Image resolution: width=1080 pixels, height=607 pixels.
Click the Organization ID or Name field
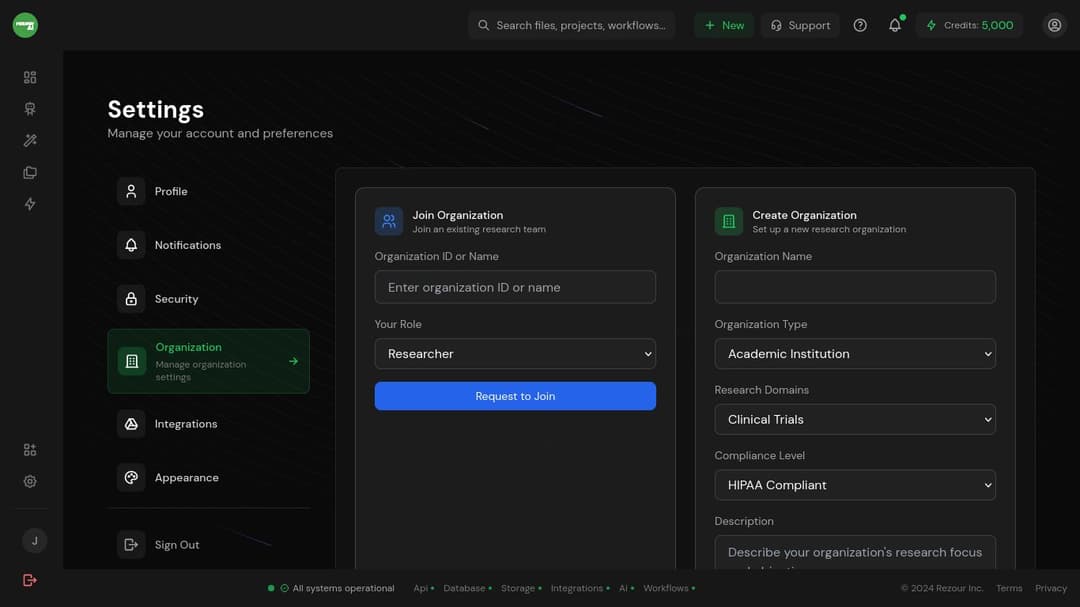coord(515,287)
